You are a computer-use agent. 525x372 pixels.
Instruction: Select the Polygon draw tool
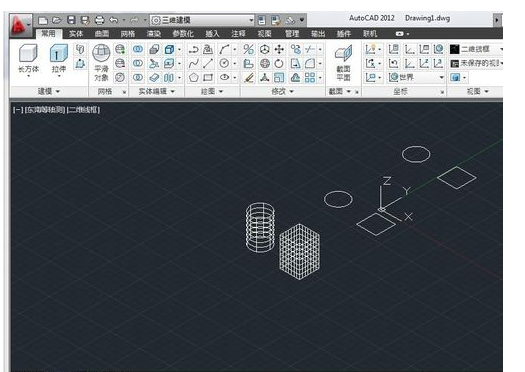pos(194,78)
